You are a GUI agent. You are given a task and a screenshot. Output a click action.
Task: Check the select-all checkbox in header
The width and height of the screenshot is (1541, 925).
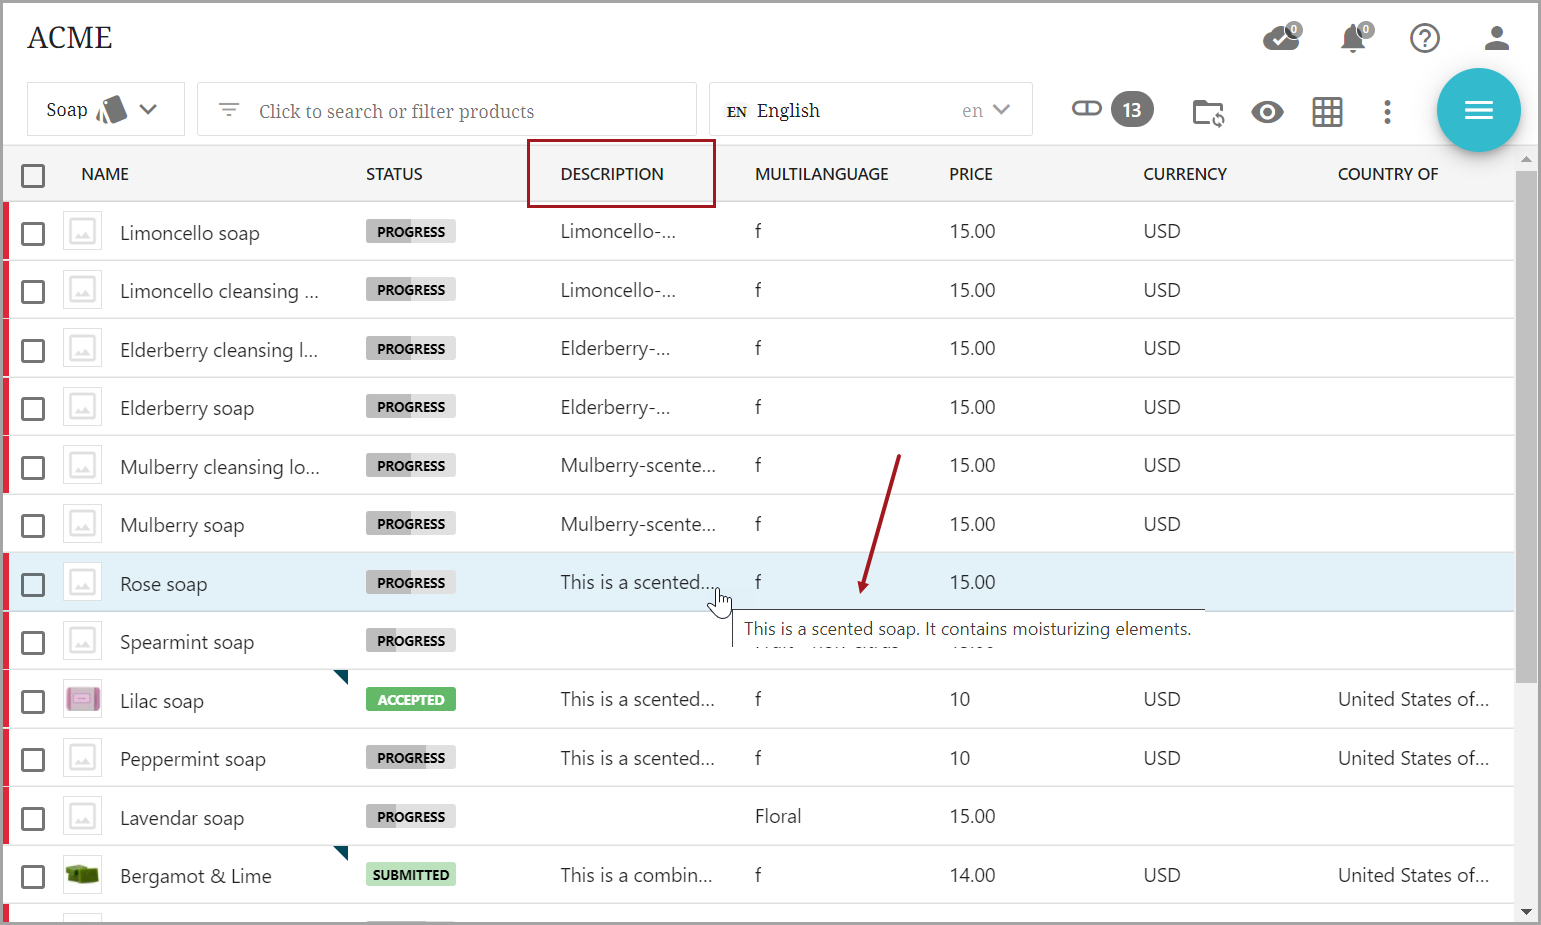point(33,176)
